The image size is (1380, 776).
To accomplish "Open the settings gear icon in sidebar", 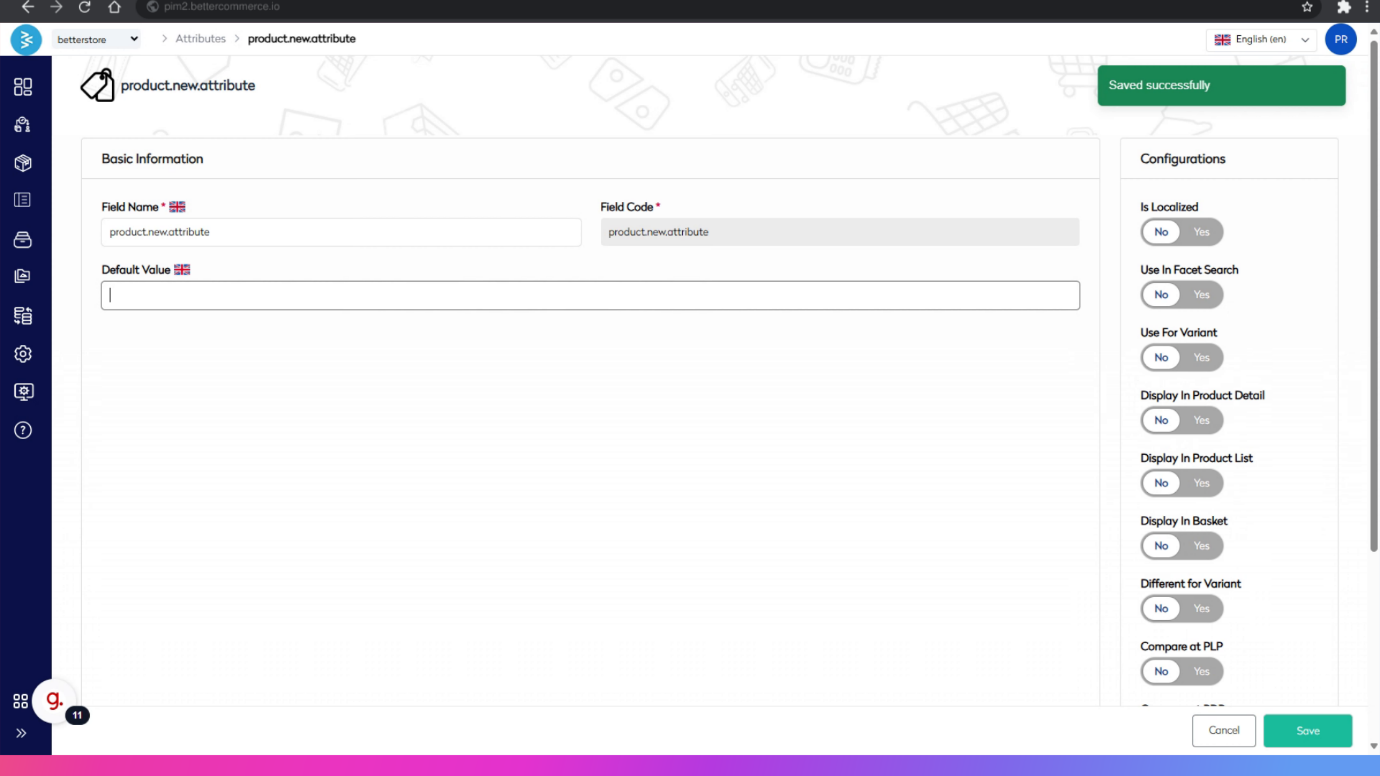I will click(x=23, y=354).
